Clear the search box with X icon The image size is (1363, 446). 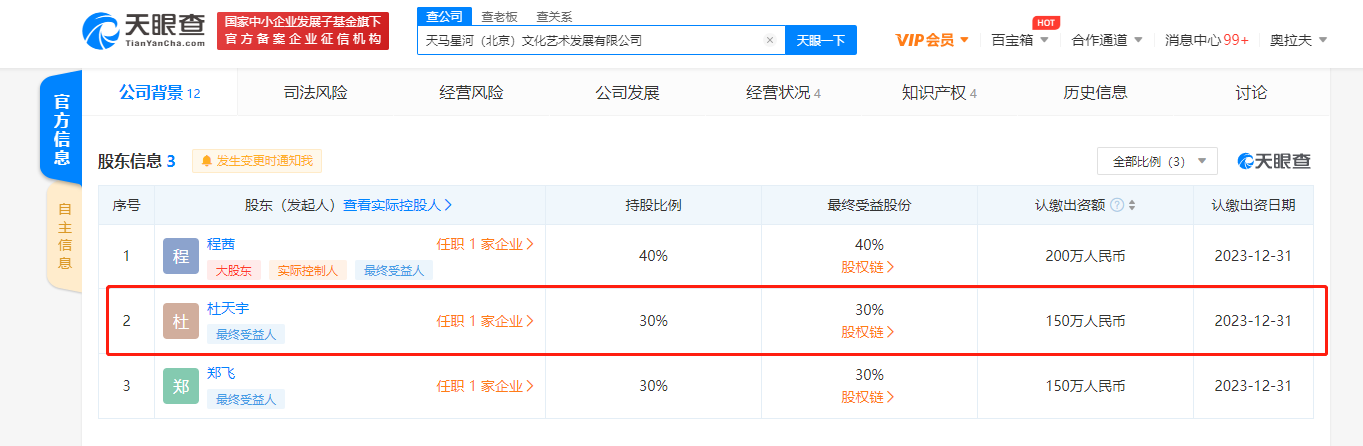(770, 41)
